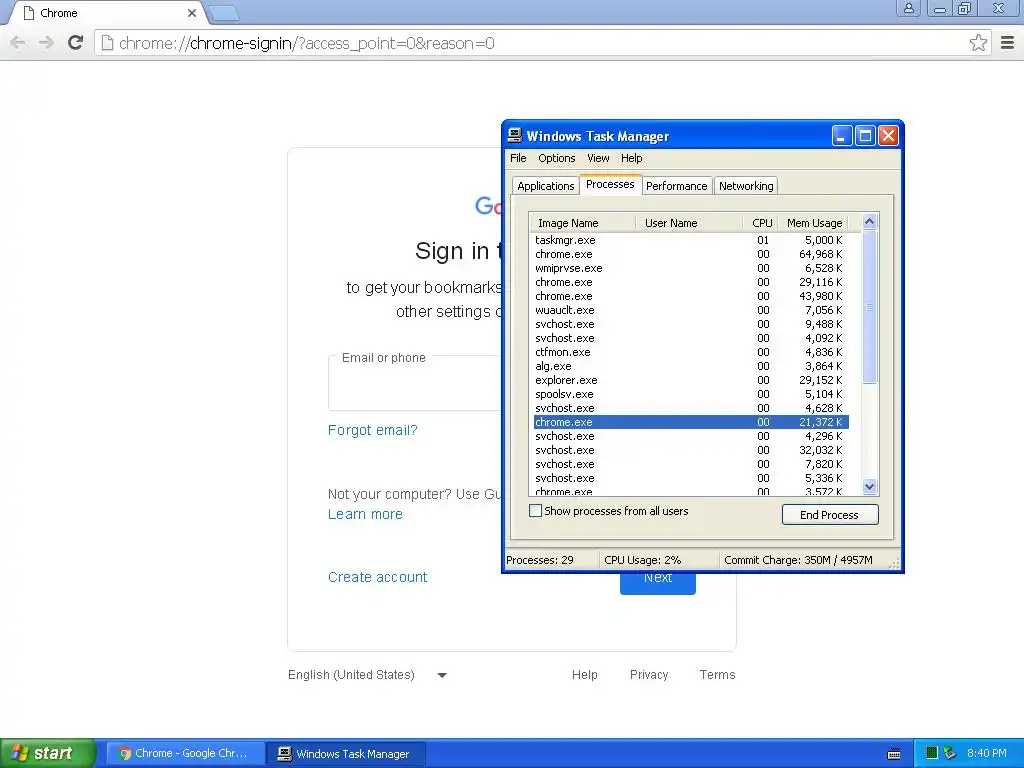Select svchost.exe using 7,820 K
The width and height of the screenshot is (1024, 768).
point(691,464)
